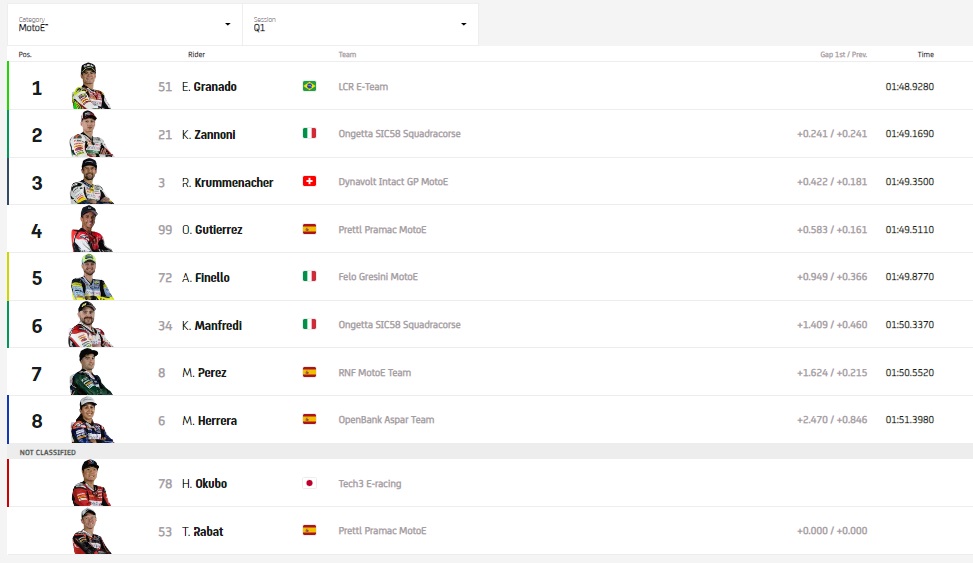Click the Italian flag next to Zannoni
Screen dimensions: 973x563
coord(309,134)
